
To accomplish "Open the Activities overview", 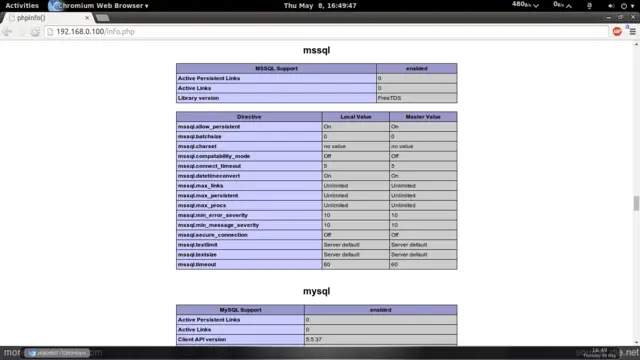I will point(22,6).
